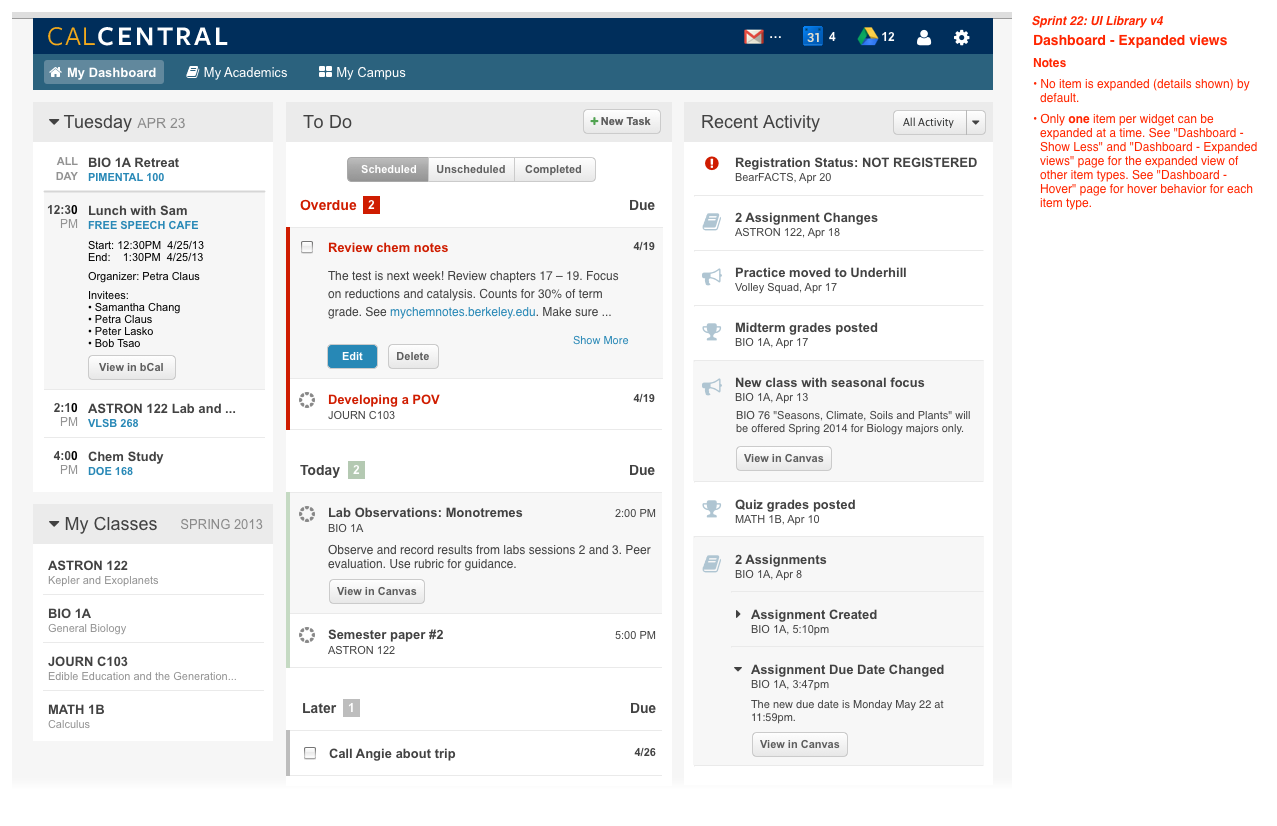
Task: Open the settings gear icon
Action: 961,37
